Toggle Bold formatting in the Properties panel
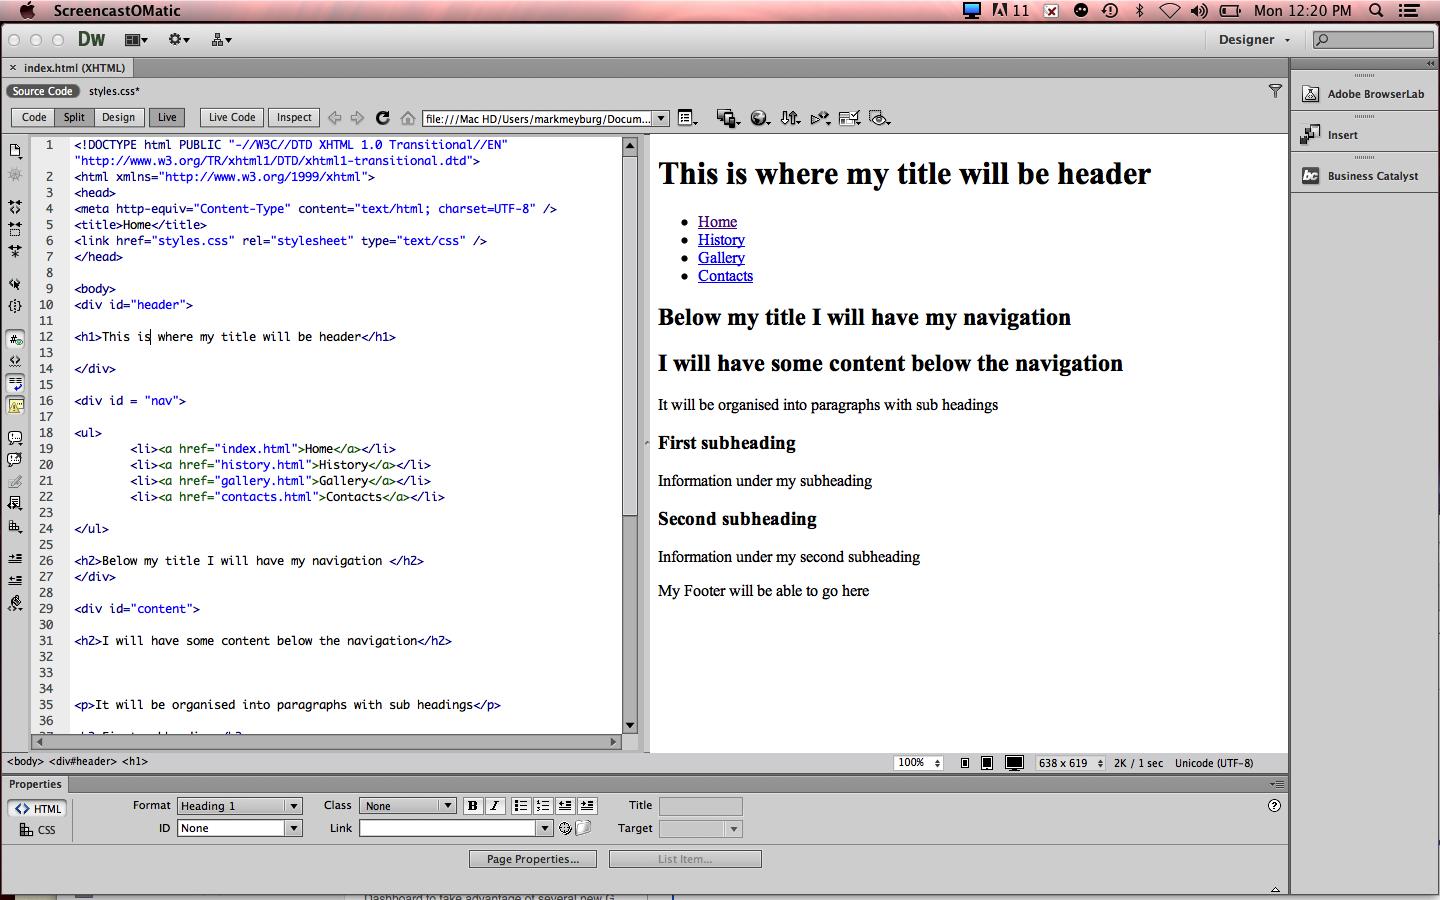This screenshot has width=1440, height=900. [x=472, y=806]
